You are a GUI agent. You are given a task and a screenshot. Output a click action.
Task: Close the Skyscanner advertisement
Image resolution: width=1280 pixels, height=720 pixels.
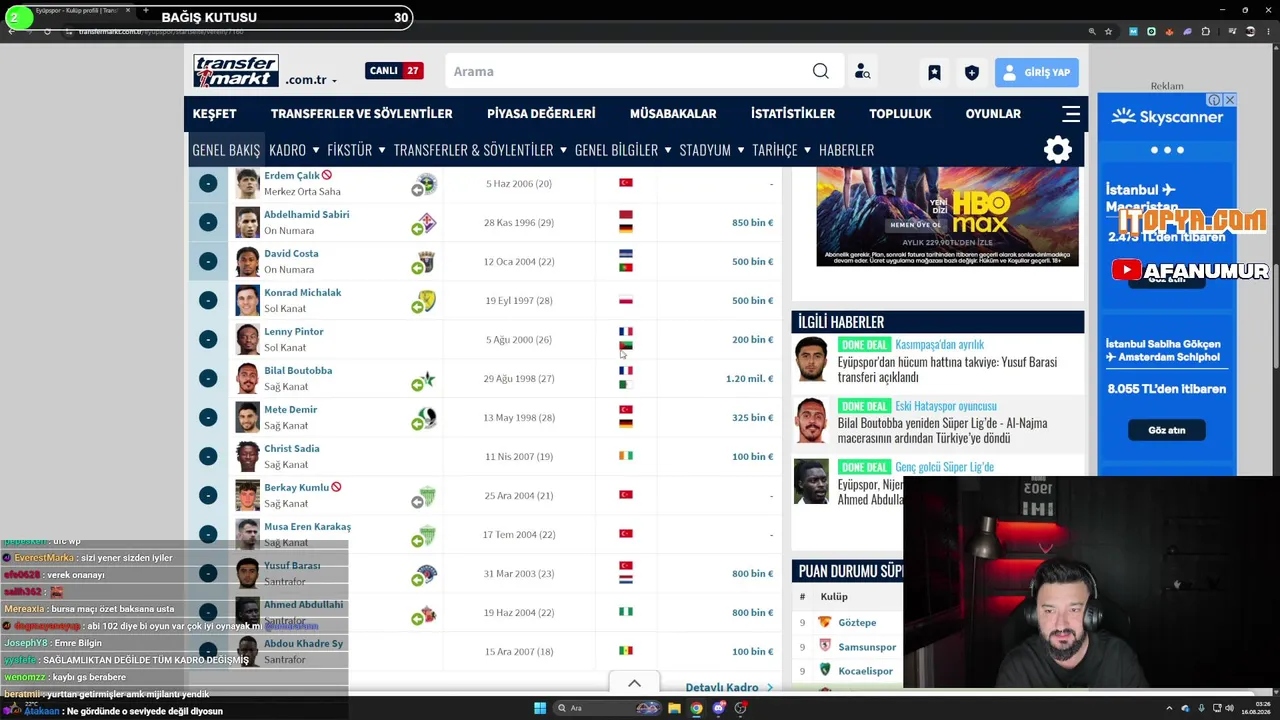pos(1229,100)
